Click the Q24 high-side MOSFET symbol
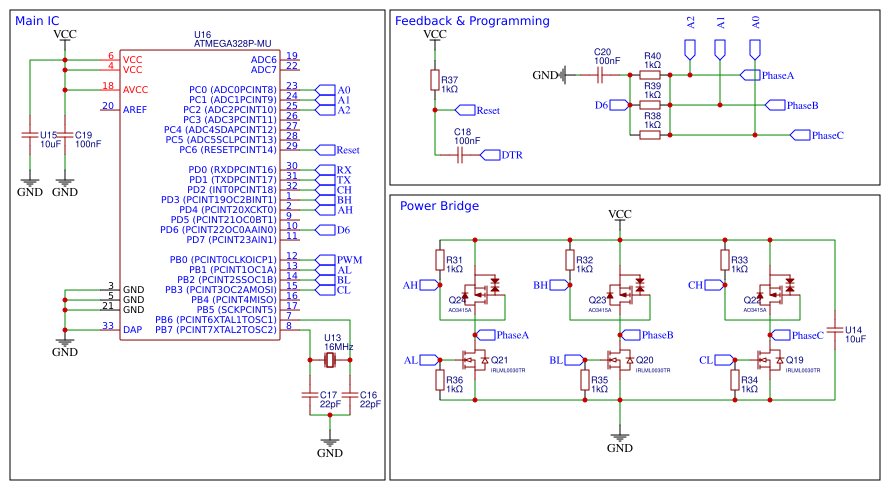 point(480,290)
